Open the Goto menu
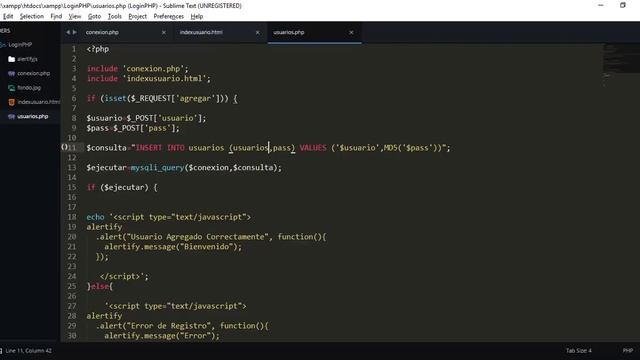Image resolution: width=640 pixels, height=360 pixels. 94,16
